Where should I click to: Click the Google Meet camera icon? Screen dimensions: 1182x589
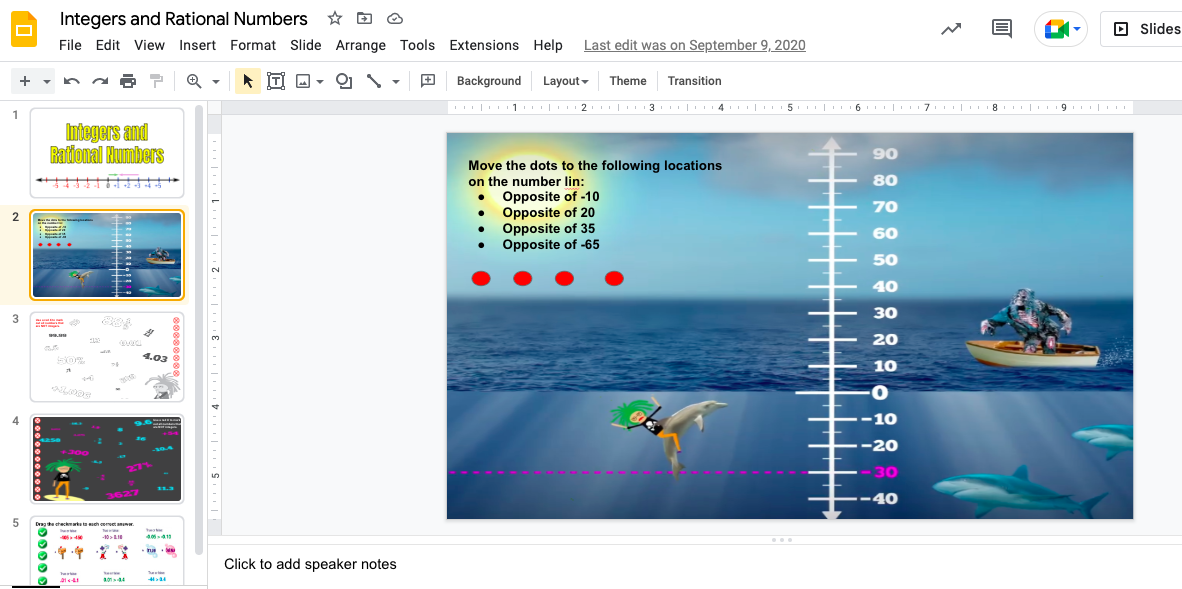point(1055,29)
